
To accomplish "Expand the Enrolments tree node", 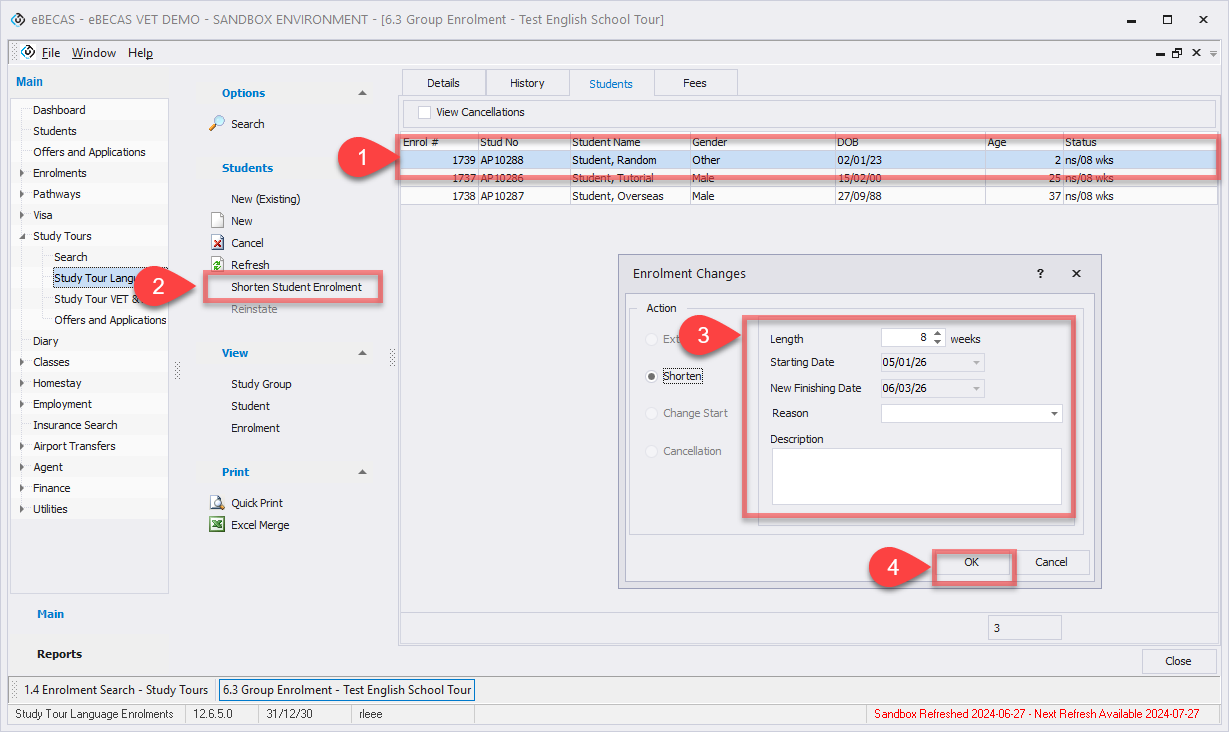I will point(23,173).
